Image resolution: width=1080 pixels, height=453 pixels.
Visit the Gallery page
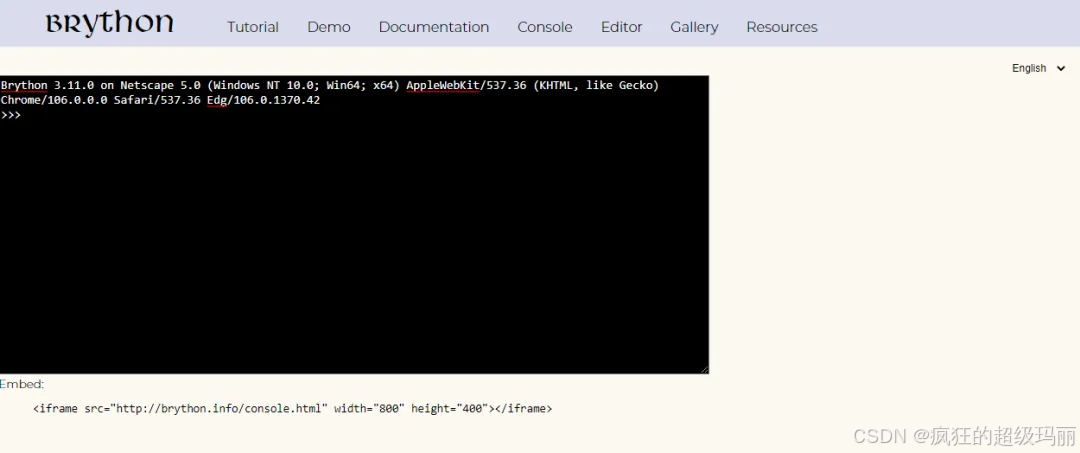(694, 27)
